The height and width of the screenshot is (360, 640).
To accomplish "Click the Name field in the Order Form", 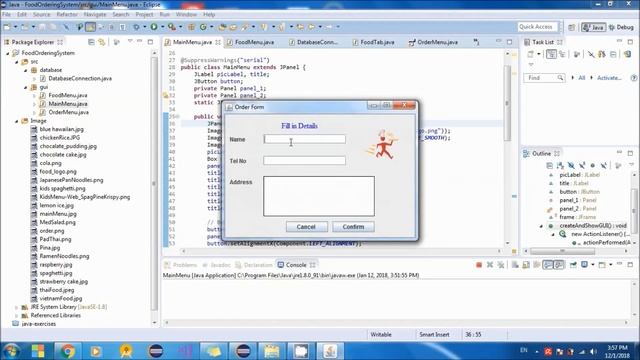I will click(304, 139).
